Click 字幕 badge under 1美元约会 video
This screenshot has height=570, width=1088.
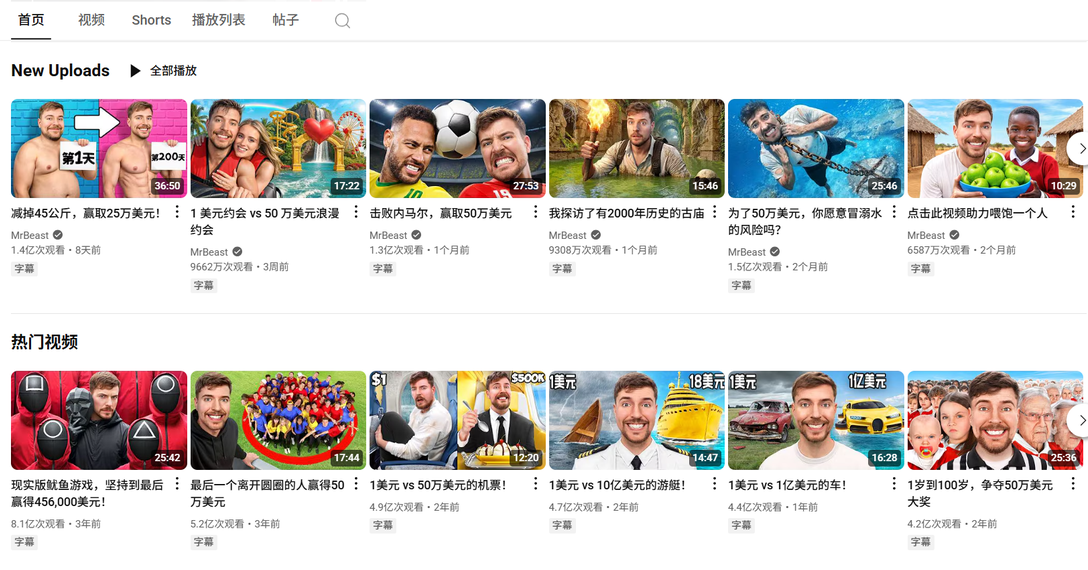coord(204,285)
